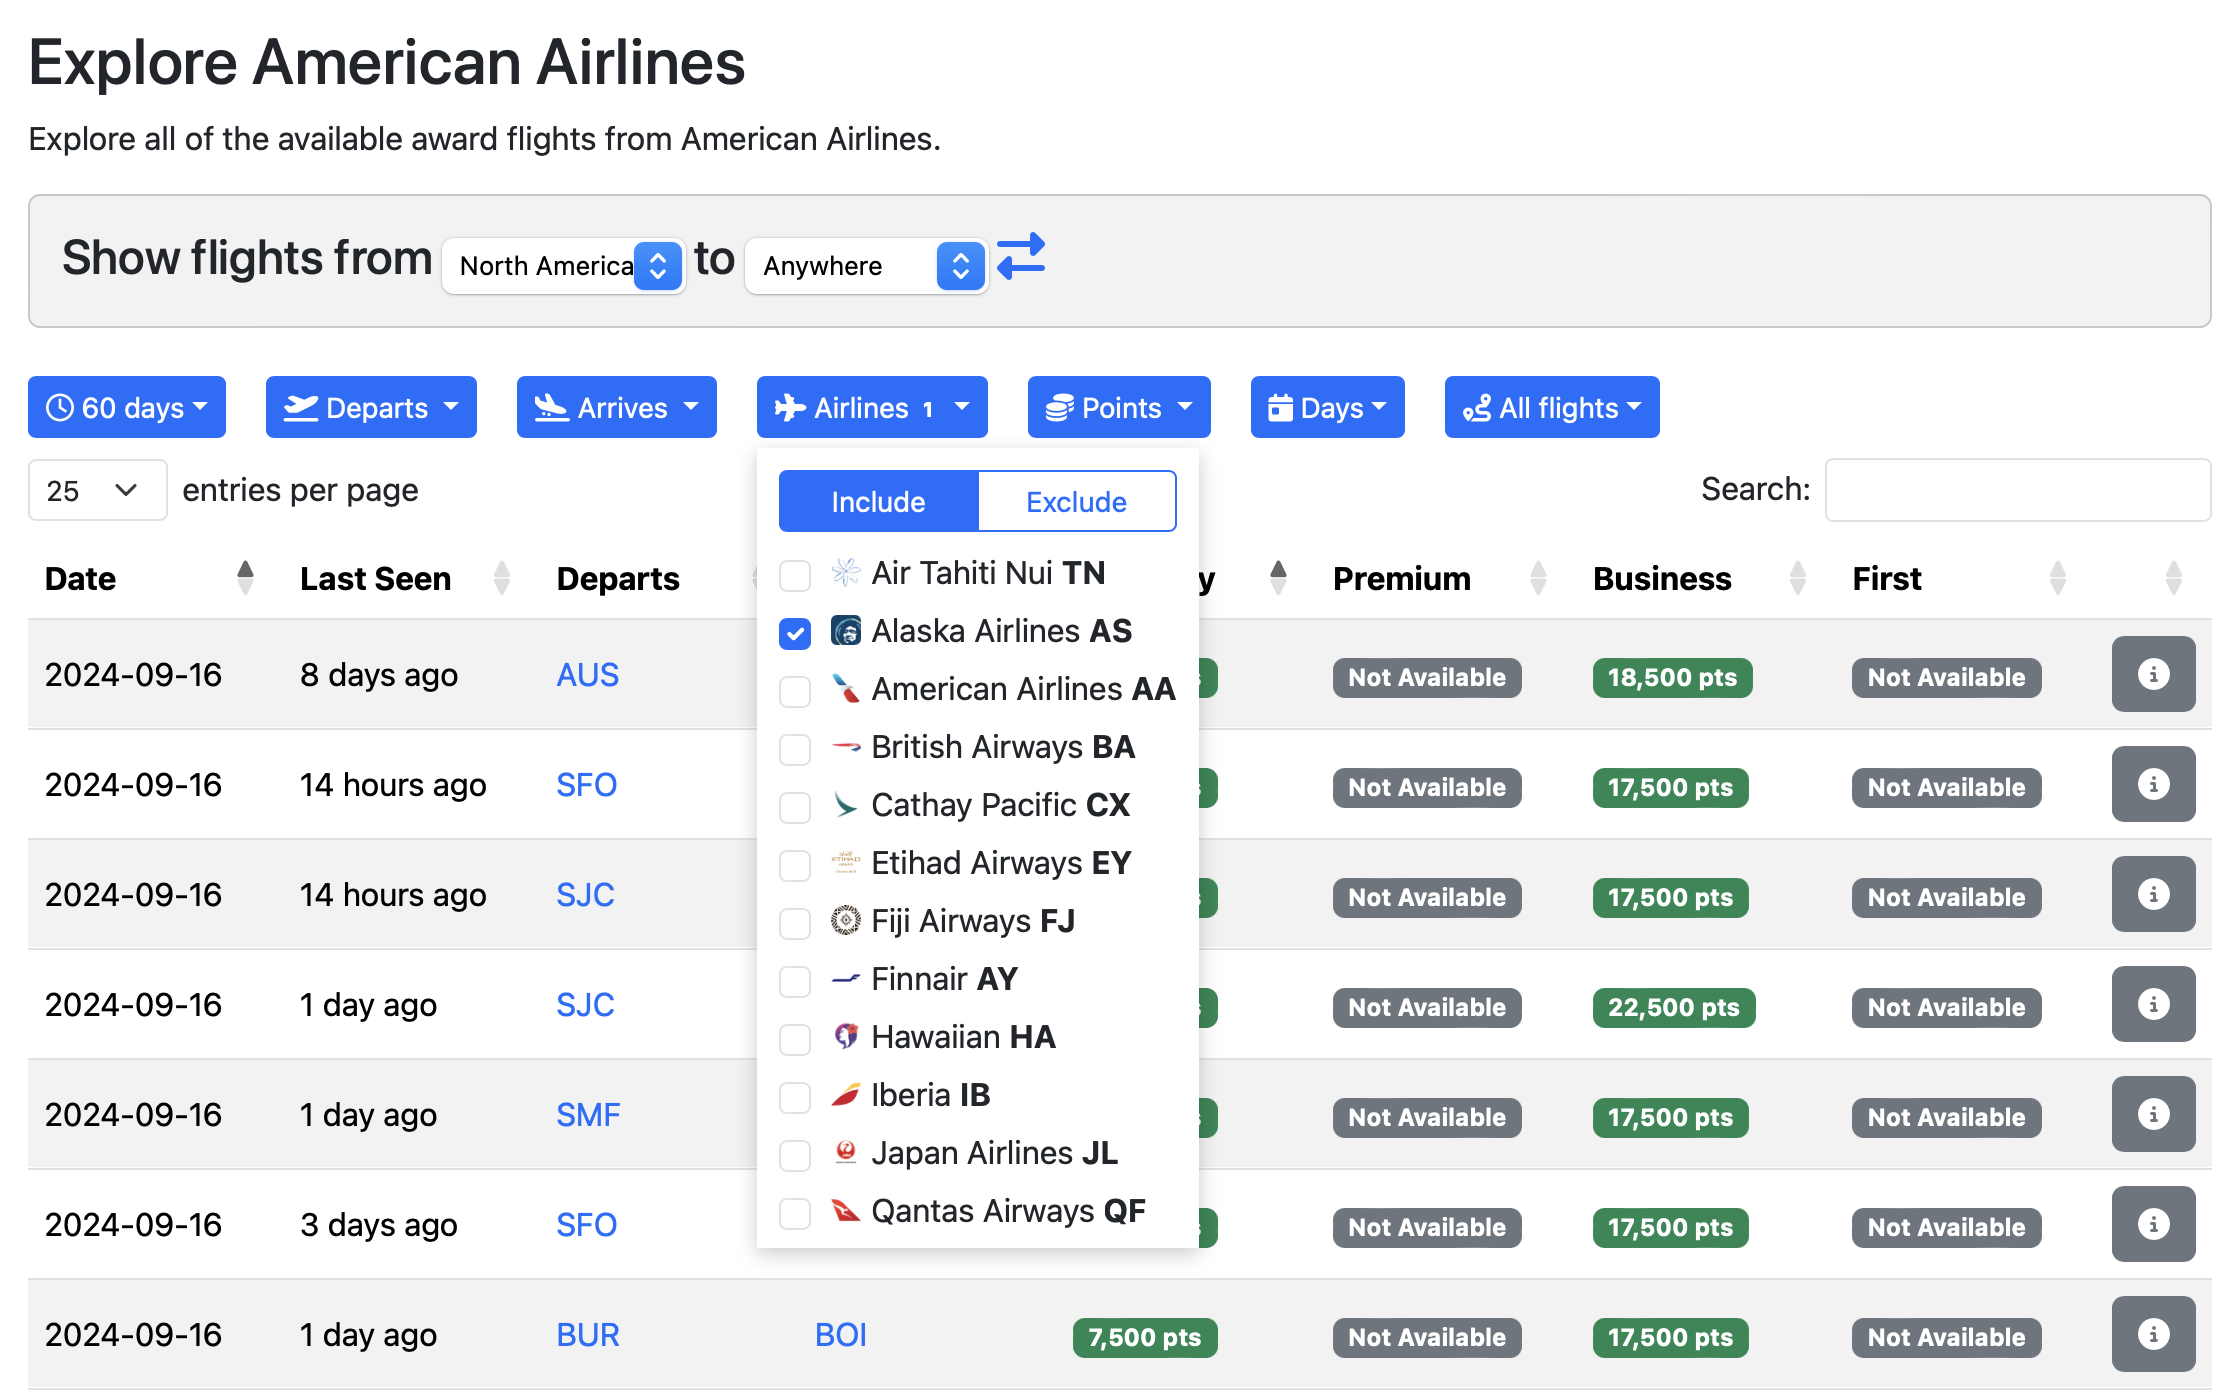Switch to the Exclude tab
Image resolution: width=2234 pixels, height=1400 pixels.
[x=1077, y=501]
